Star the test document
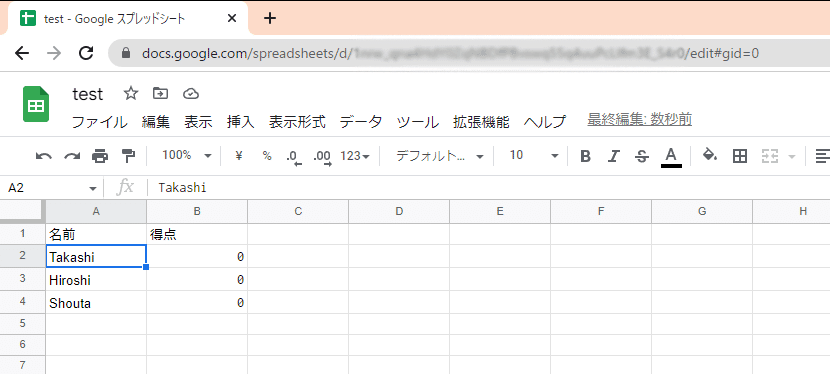 (131, 94)
